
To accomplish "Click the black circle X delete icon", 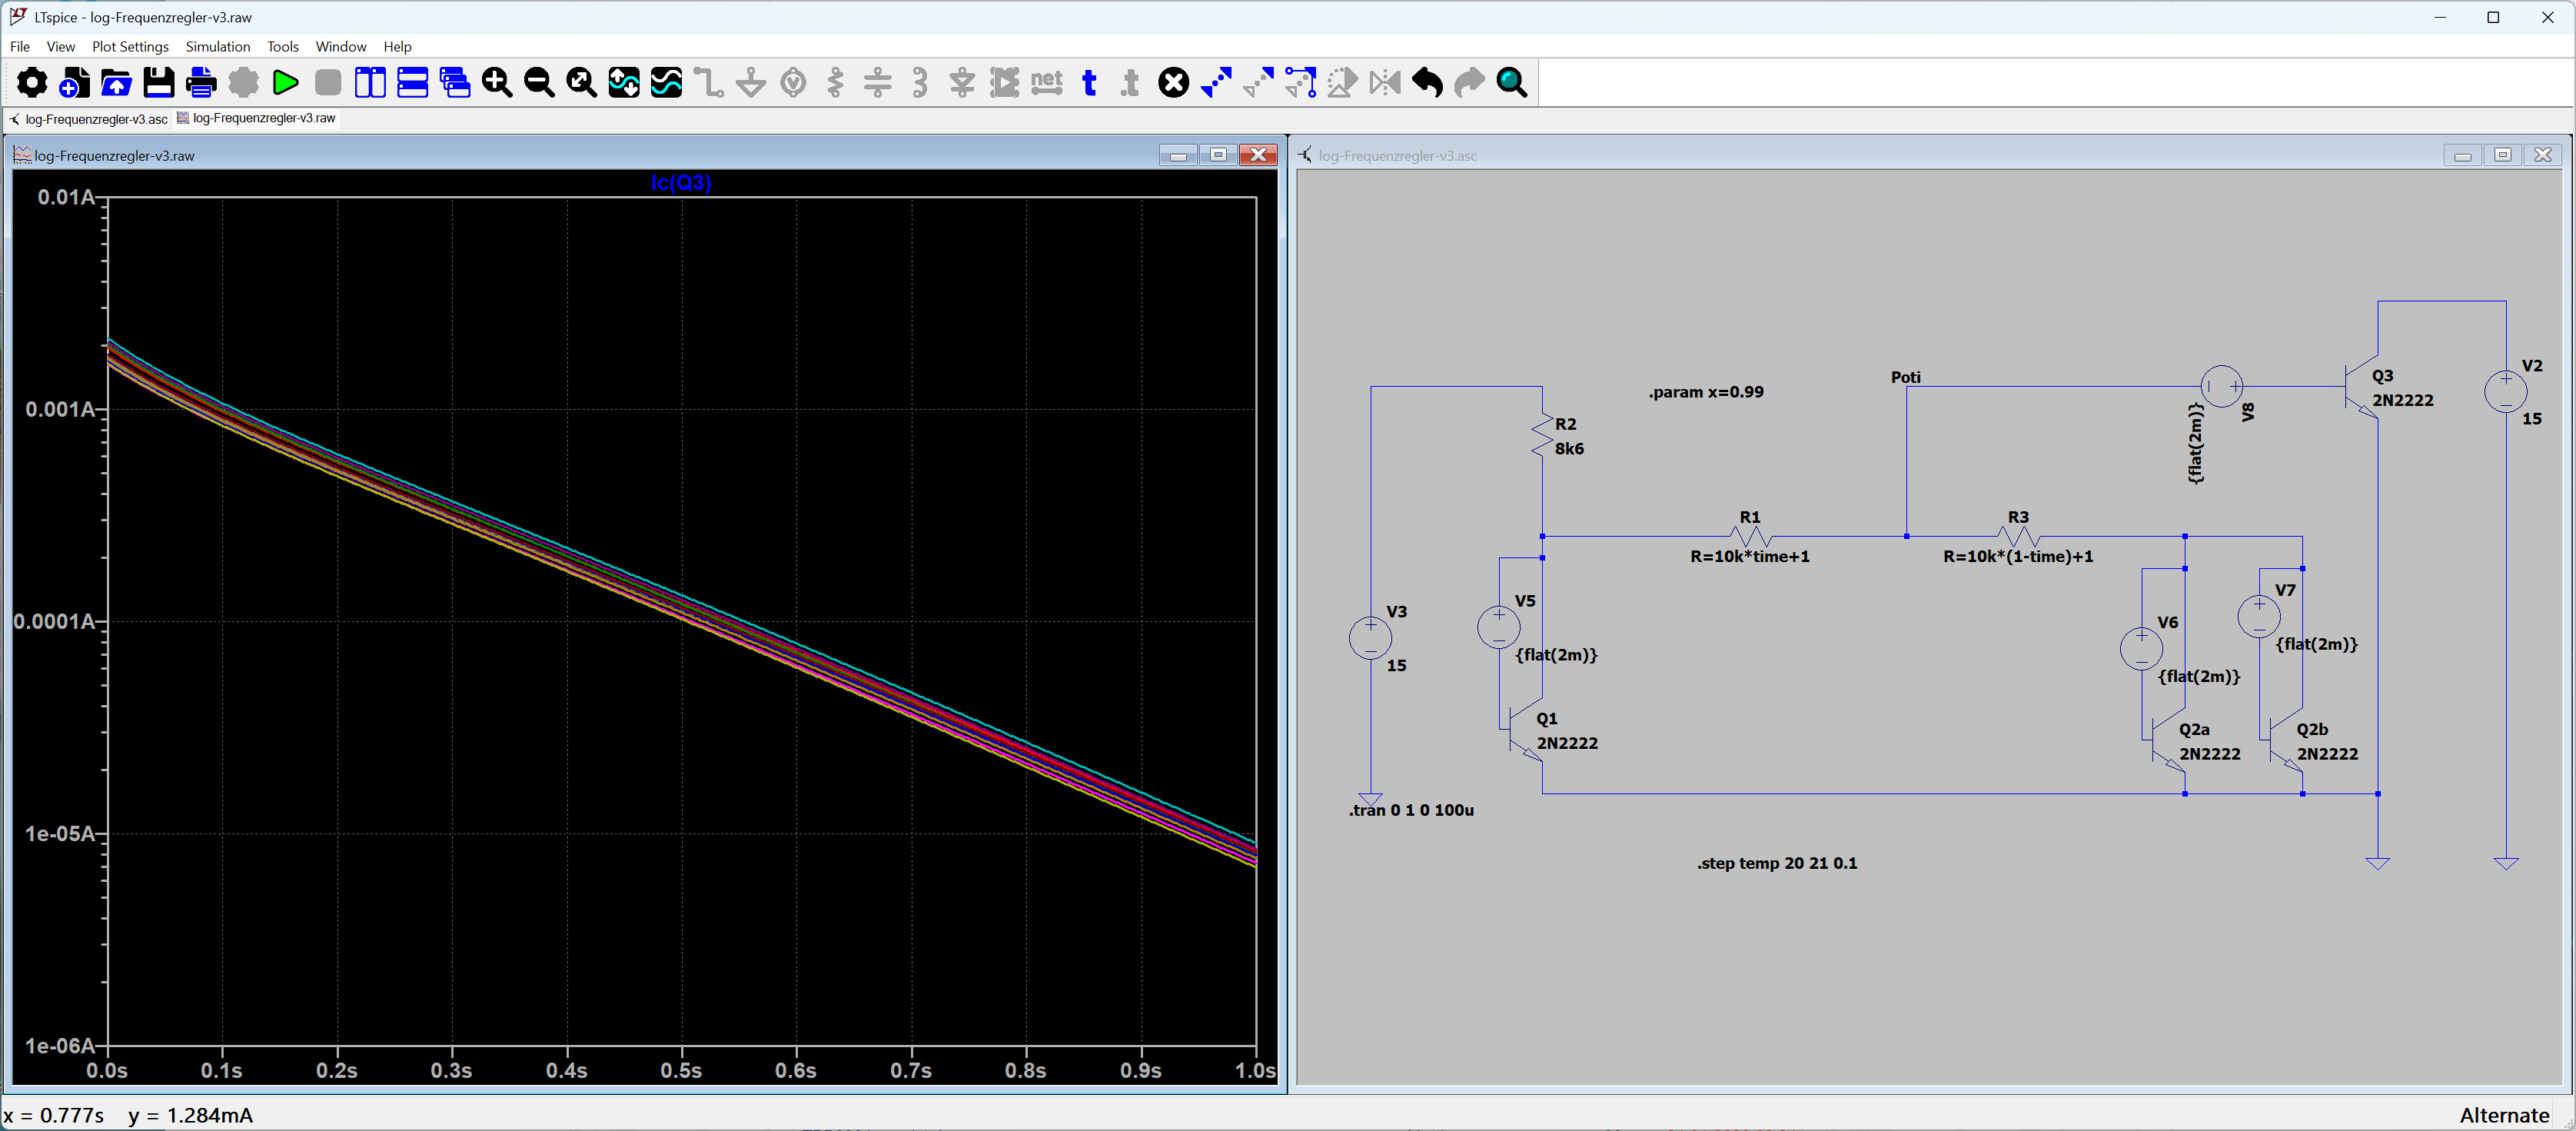I will 1173,83.
